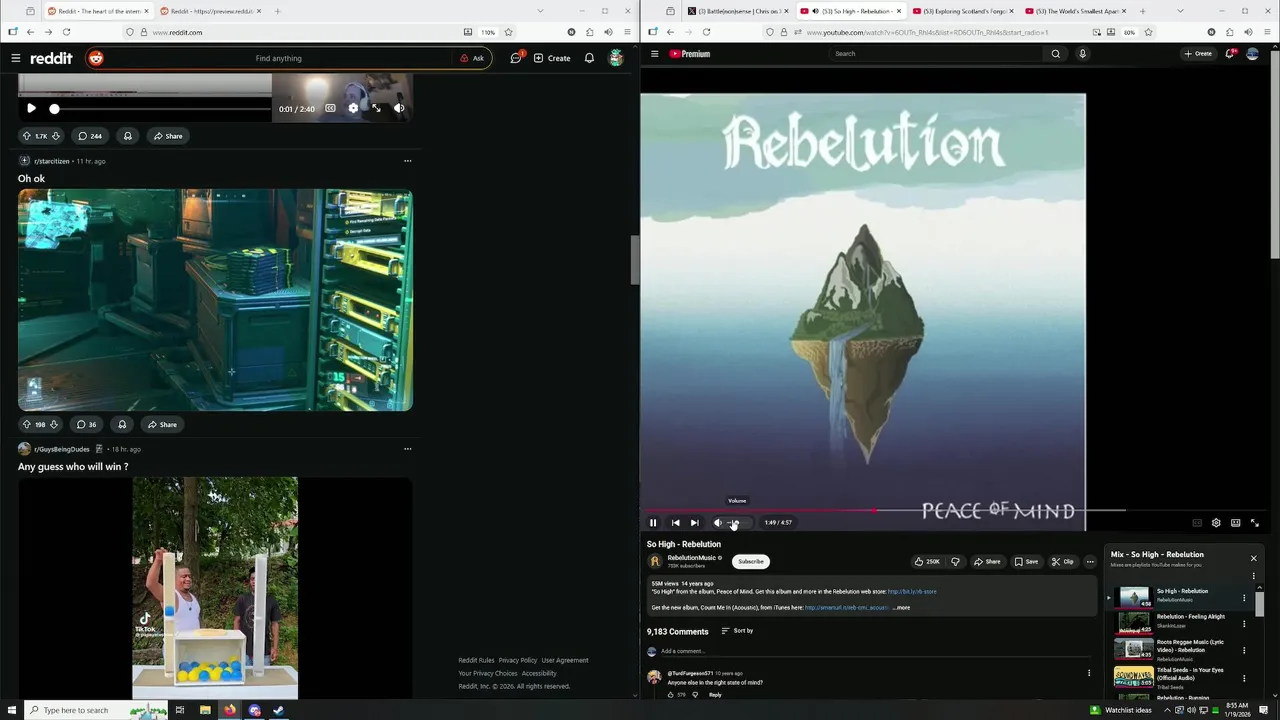The height and width of the screenshot is (720, 1280).
Task: Close the Mix - So High playlist panel
Action: [x=1253, y=558]
